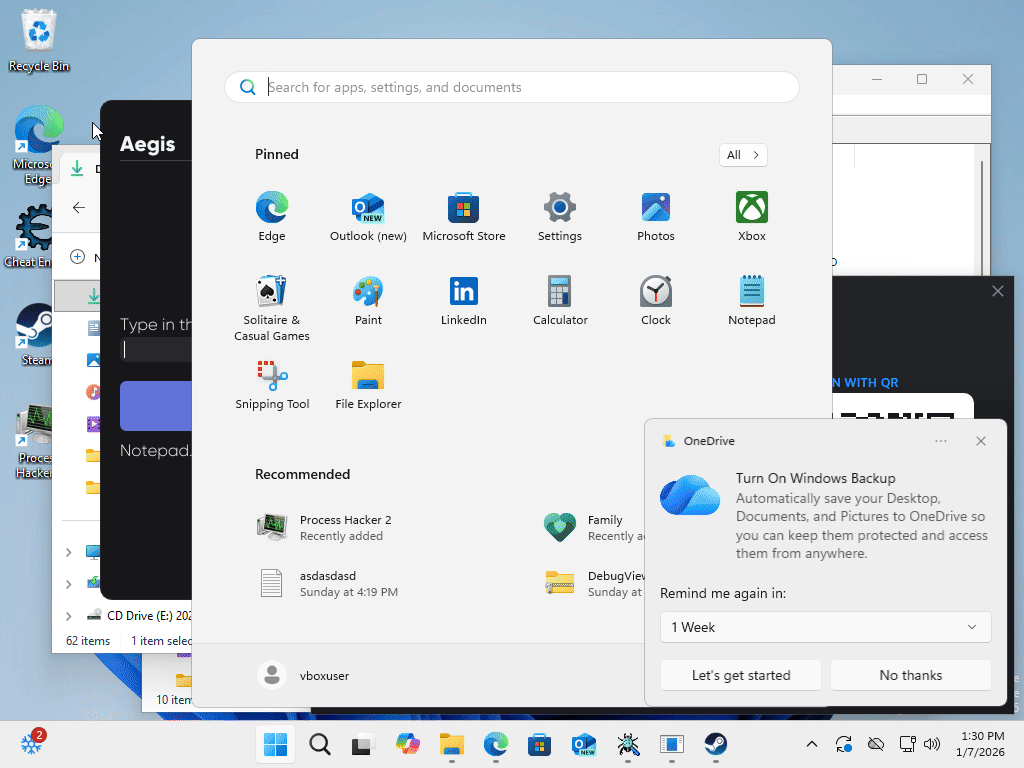Dismiss the OneDrive notification

click(x=980, y=441)
